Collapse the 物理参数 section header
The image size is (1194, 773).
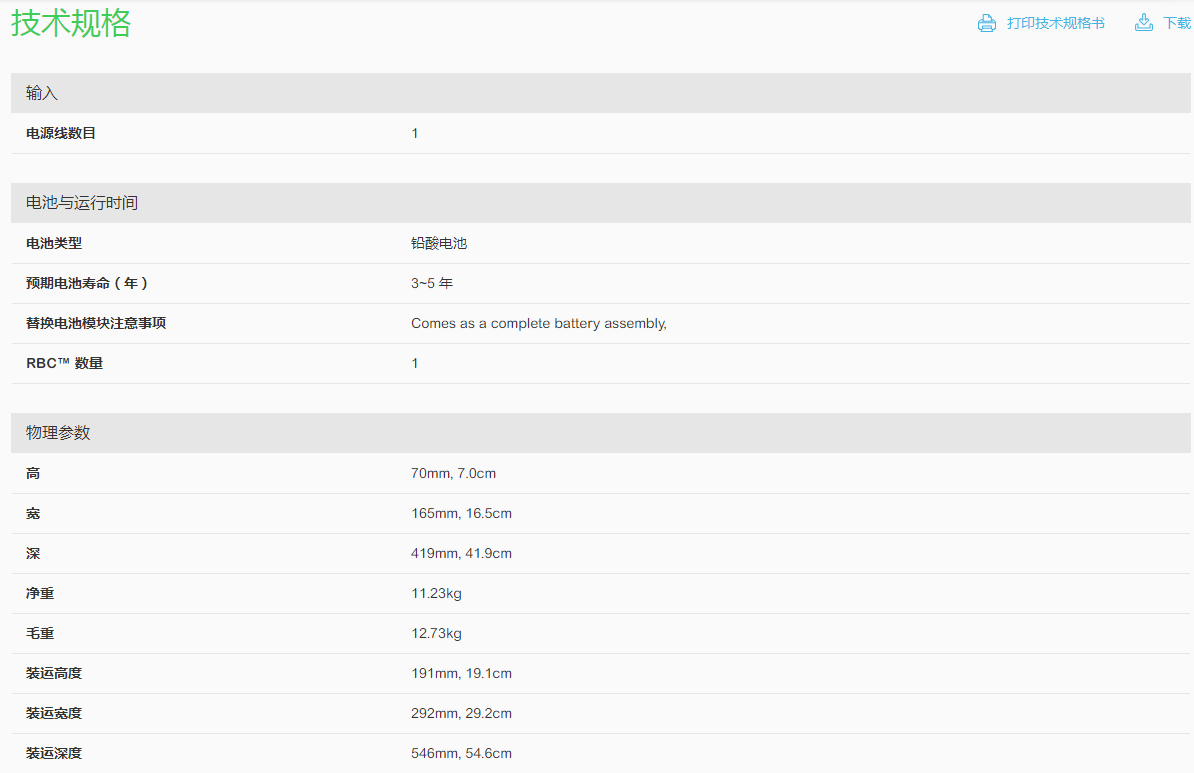[x=58, y=433]
